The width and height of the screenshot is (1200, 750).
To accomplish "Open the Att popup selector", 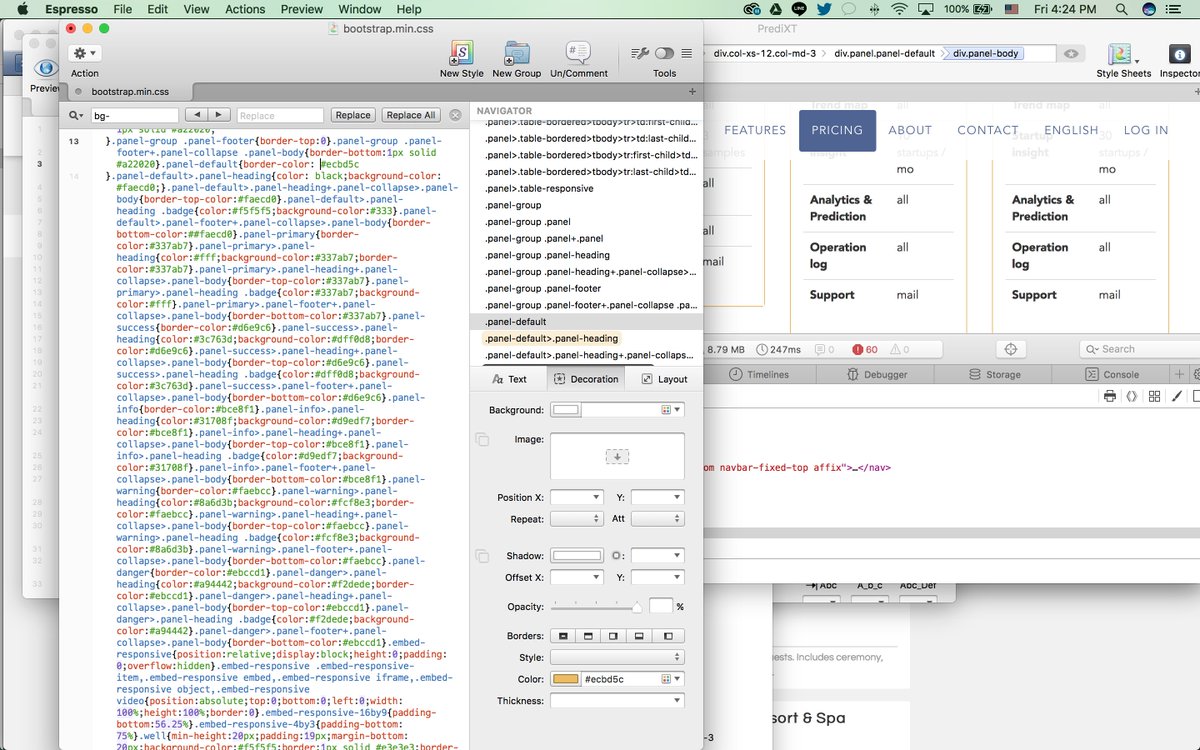I will [x=658, y=519].
